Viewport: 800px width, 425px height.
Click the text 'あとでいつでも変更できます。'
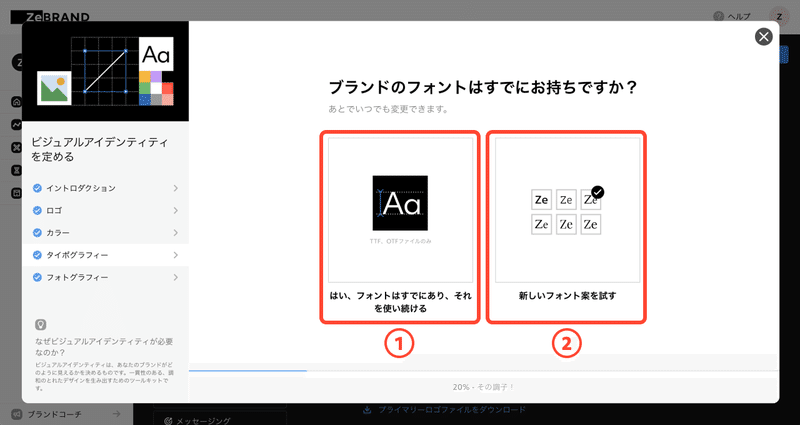point(388,109)
